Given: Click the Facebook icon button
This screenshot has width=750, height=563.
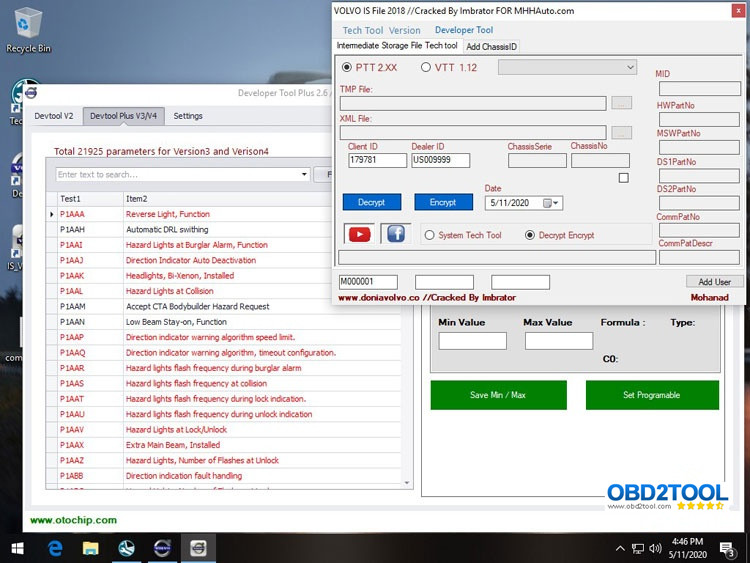Looking at the screenshot, I should pyautogui.click(x=396, y=234).
